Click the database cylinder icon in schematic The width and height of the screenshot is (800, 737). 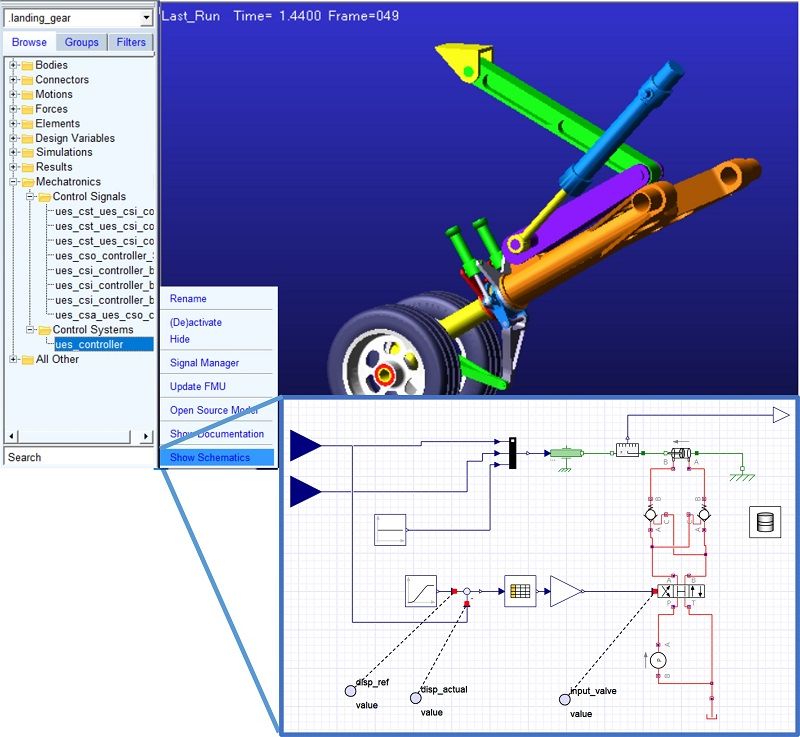[x=765, y=522]
